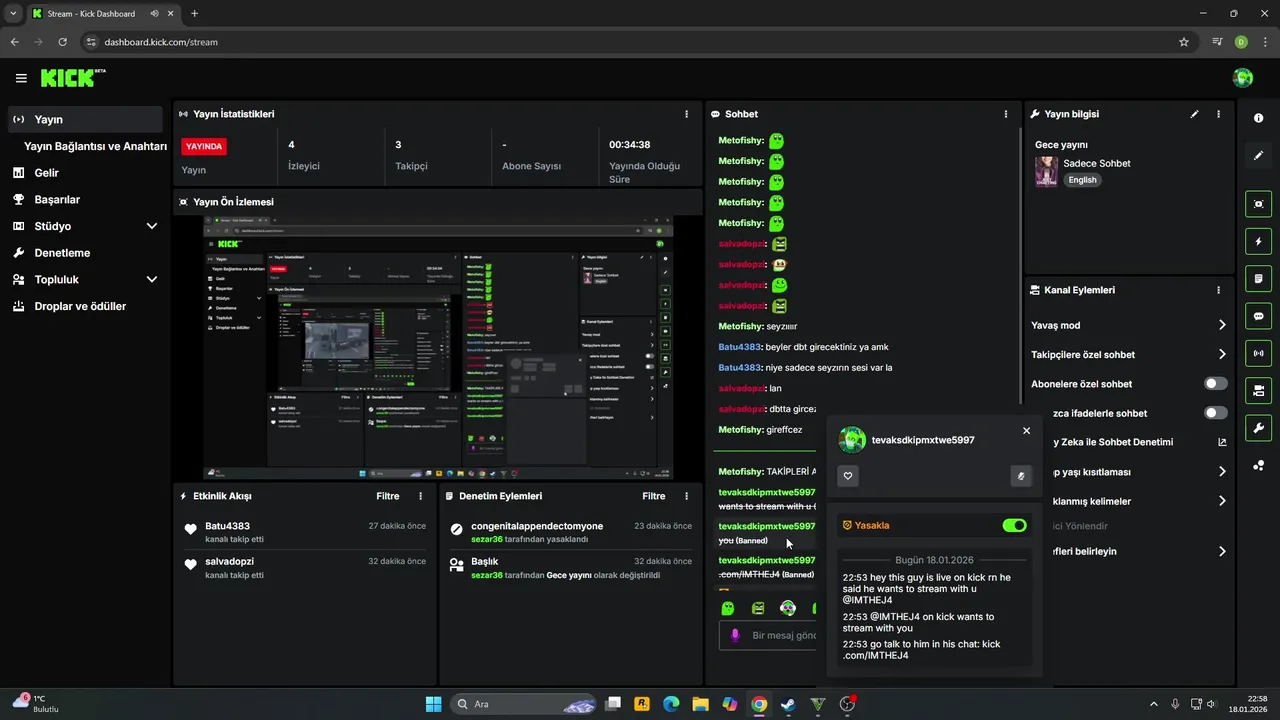Click the chat bubble icon in right sidebar
This screenshot has height=720, width=1280.
pos(1258,316)
